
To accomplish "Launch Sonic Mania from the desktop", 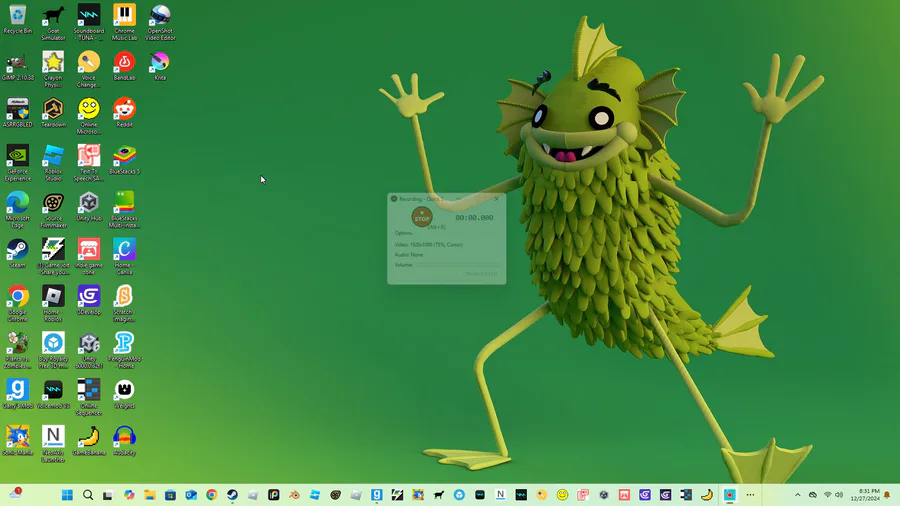I will (x=18, y=441).
